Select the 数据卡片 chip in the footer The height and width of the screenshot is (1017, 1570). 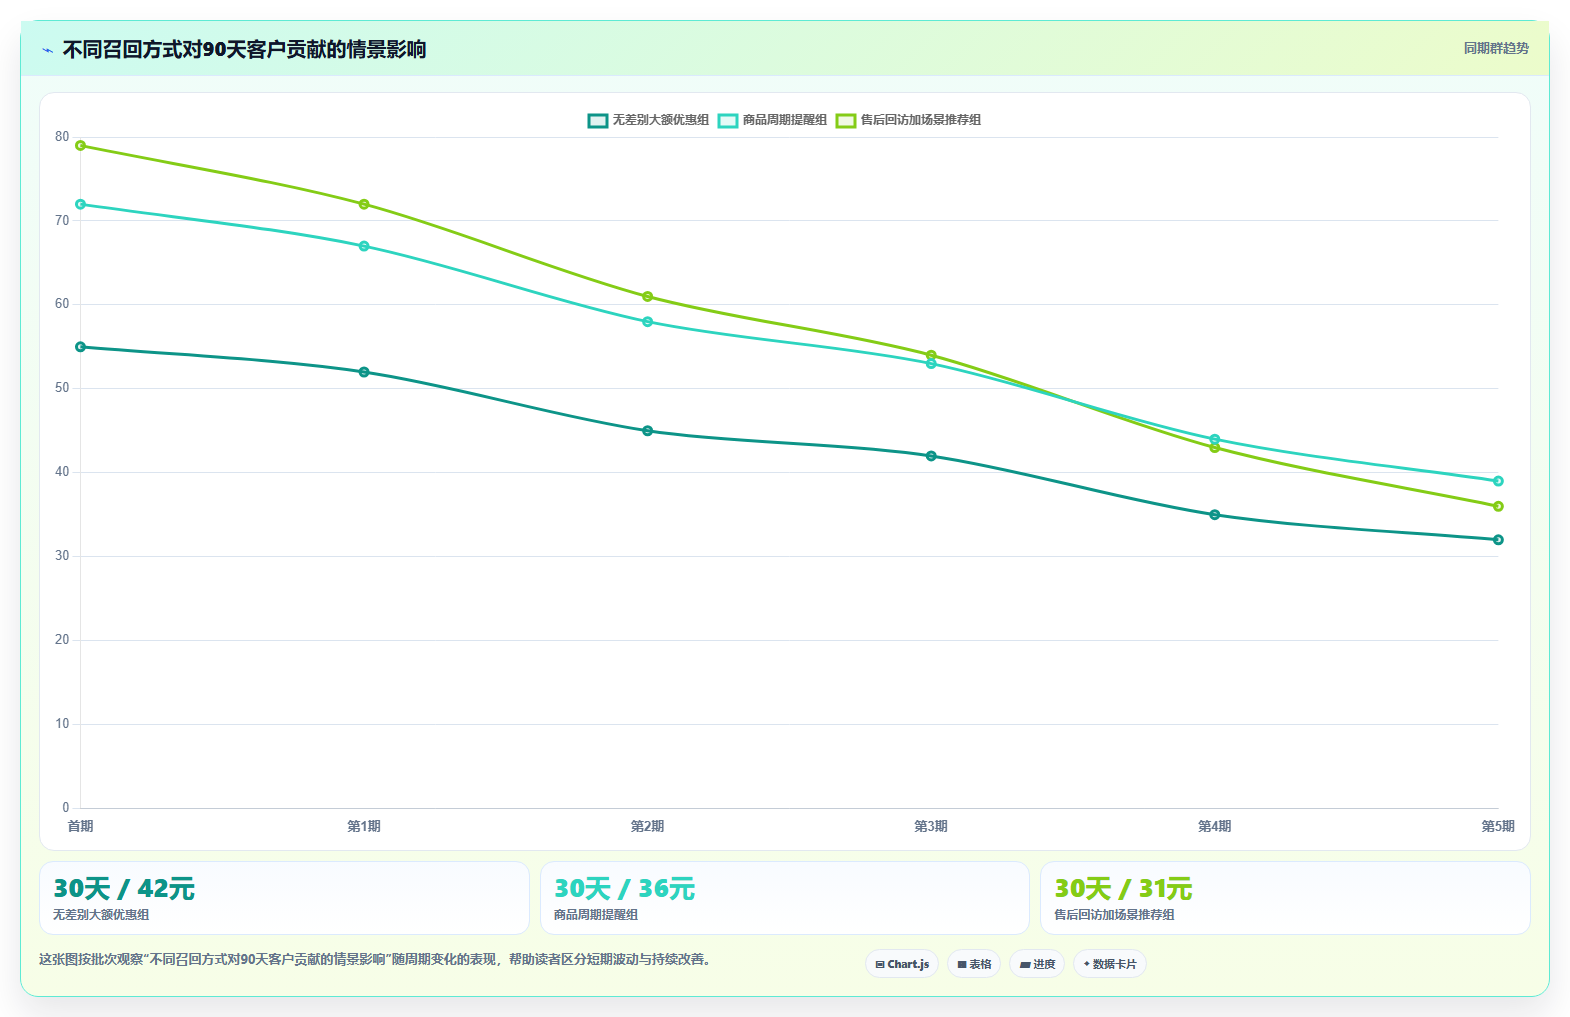[1110, 964]
